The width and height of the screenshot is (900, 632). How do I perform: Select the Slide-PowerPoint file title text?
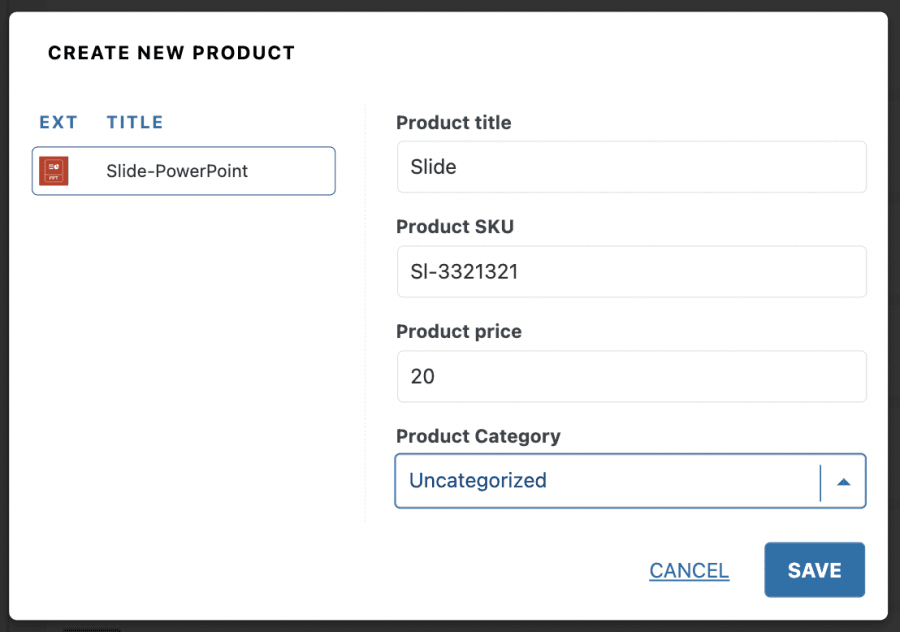pyautogui.click(x=177, y=171)
